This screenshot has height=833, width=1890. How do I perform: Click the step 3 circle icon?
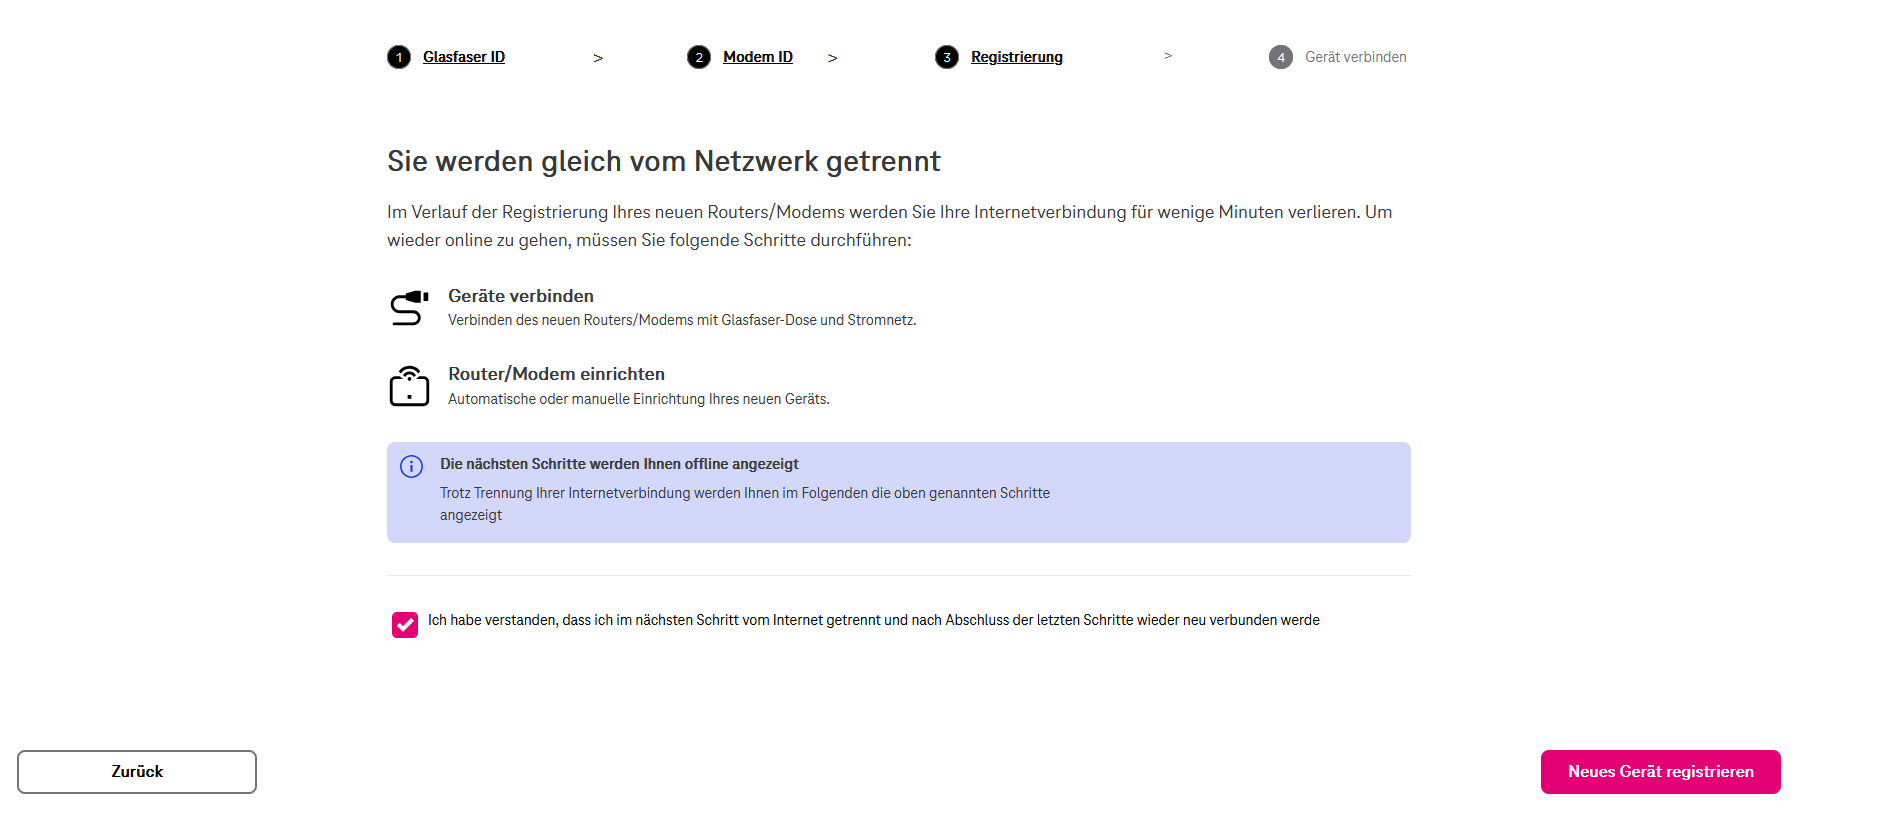pos(947,57)
